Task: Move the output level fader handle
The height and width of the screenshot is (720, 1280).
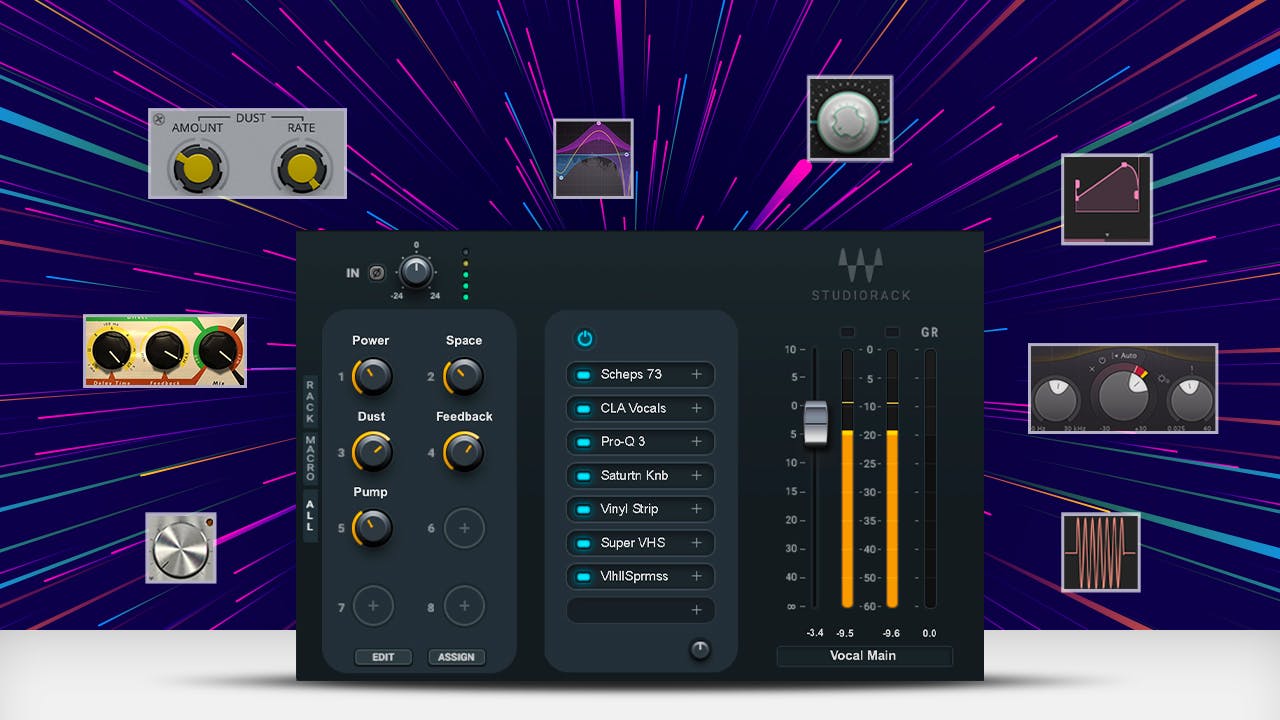Action: pyautogui.click(x=816, y=424)
